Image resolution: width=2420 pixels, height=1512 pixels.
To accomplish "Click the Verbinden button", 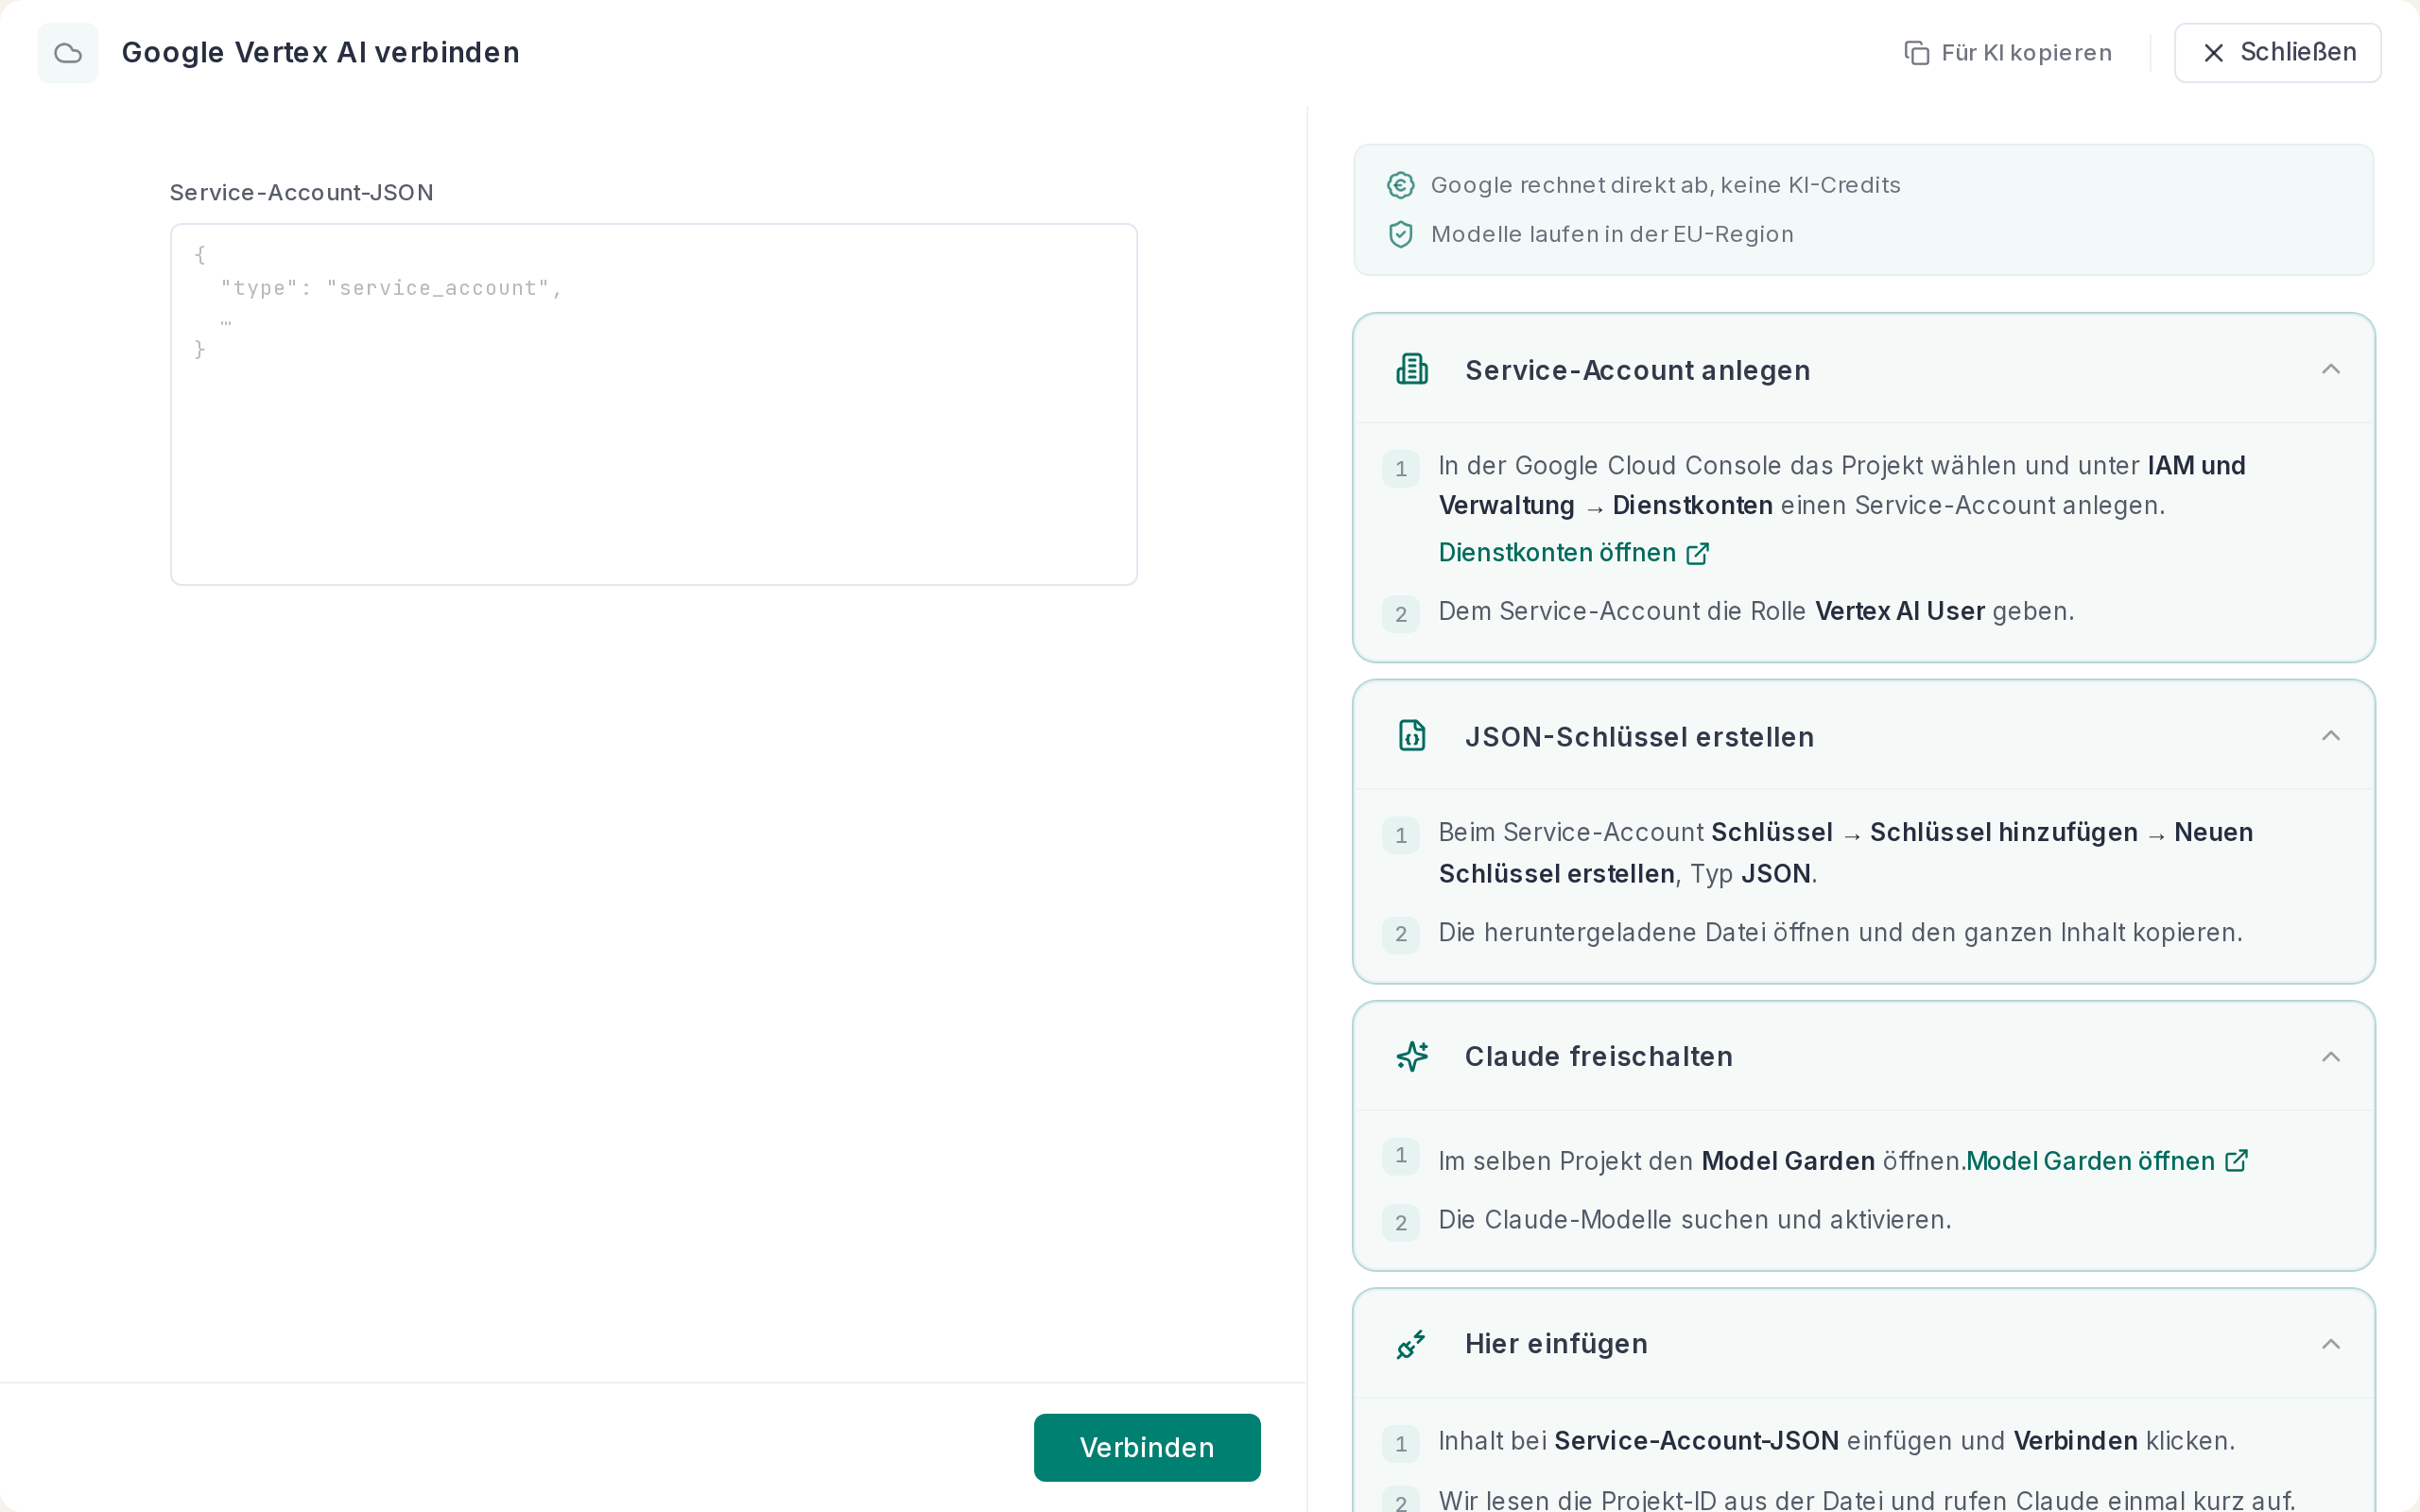I will 1147,1447.
